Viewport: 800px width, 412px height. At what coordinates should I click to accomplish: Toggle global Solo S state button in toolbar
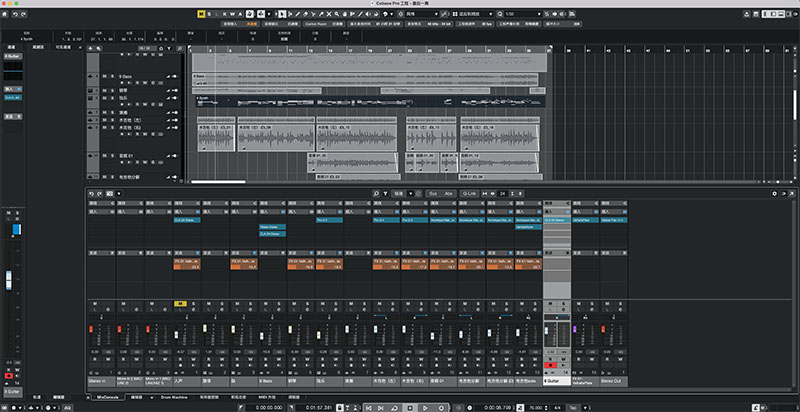[x=209, y=14]
